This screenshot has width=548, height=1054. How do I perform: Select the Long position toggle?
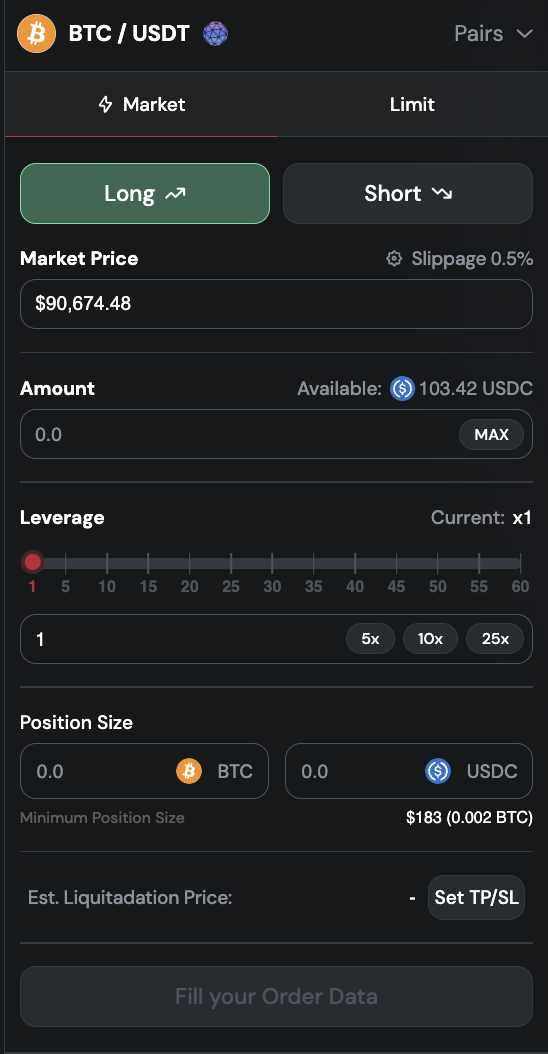tap(145, 194)
